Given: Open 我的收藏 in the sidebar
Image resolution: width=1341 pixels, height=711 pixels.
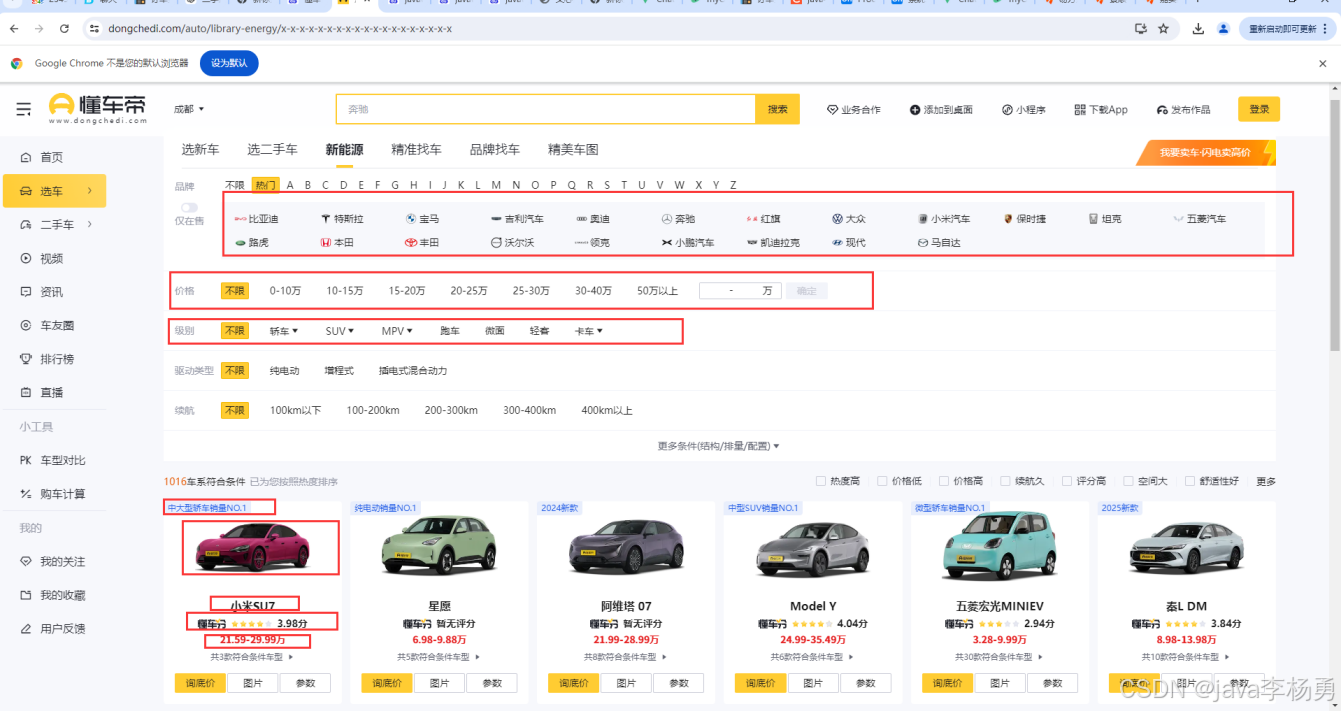Looking at the screenshot, I should pyautogui.click(x=53, y=595).
